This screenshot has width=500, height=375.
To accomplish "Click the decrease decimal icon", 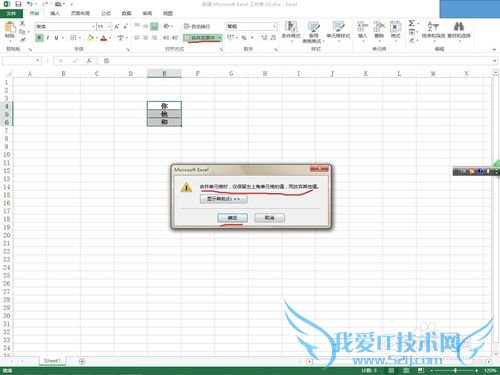I will pyautogui.click(x=273, y=38).
